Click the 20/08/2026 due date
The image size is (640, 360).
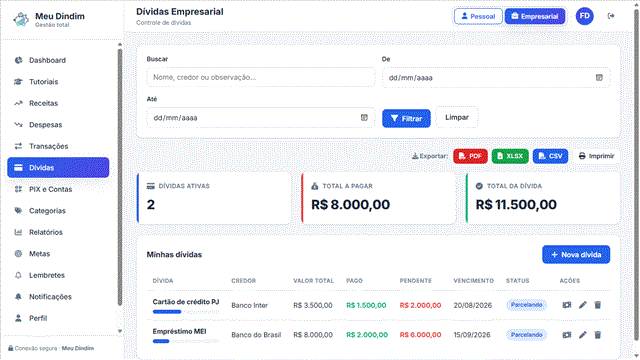pyautogui.click(x=473, y=305)
